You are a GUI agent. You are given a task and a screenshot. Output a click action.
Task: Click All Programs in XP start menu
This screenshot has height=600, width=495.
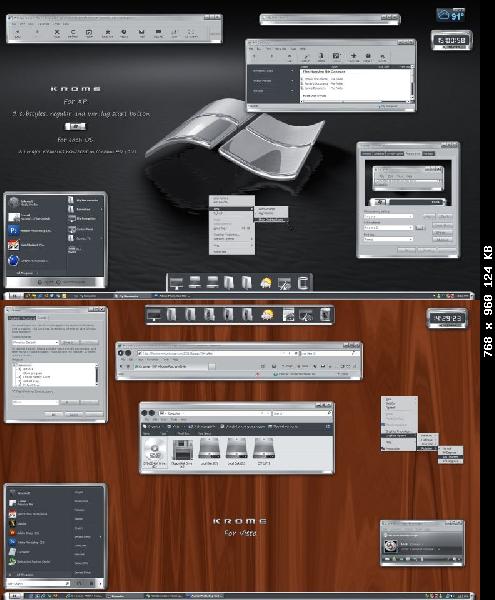point(25,273)
